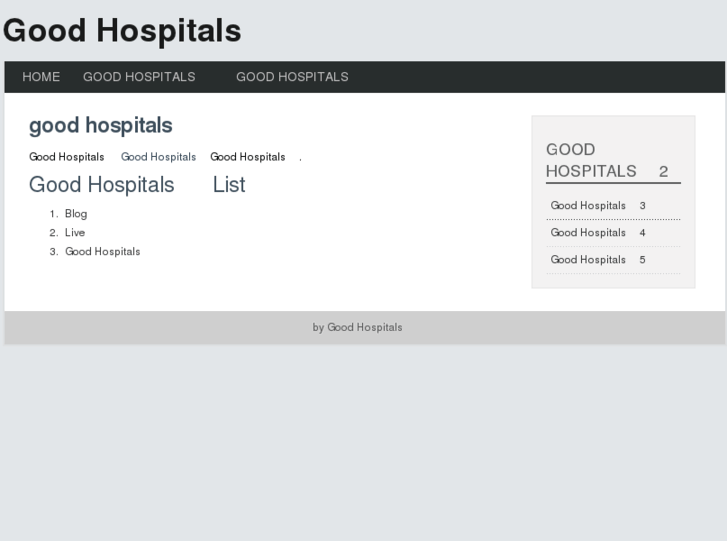Image resolution: width=727 pixels, height=545 pixels.
Task: Open the 'Live' list entry
Action: 75,233
